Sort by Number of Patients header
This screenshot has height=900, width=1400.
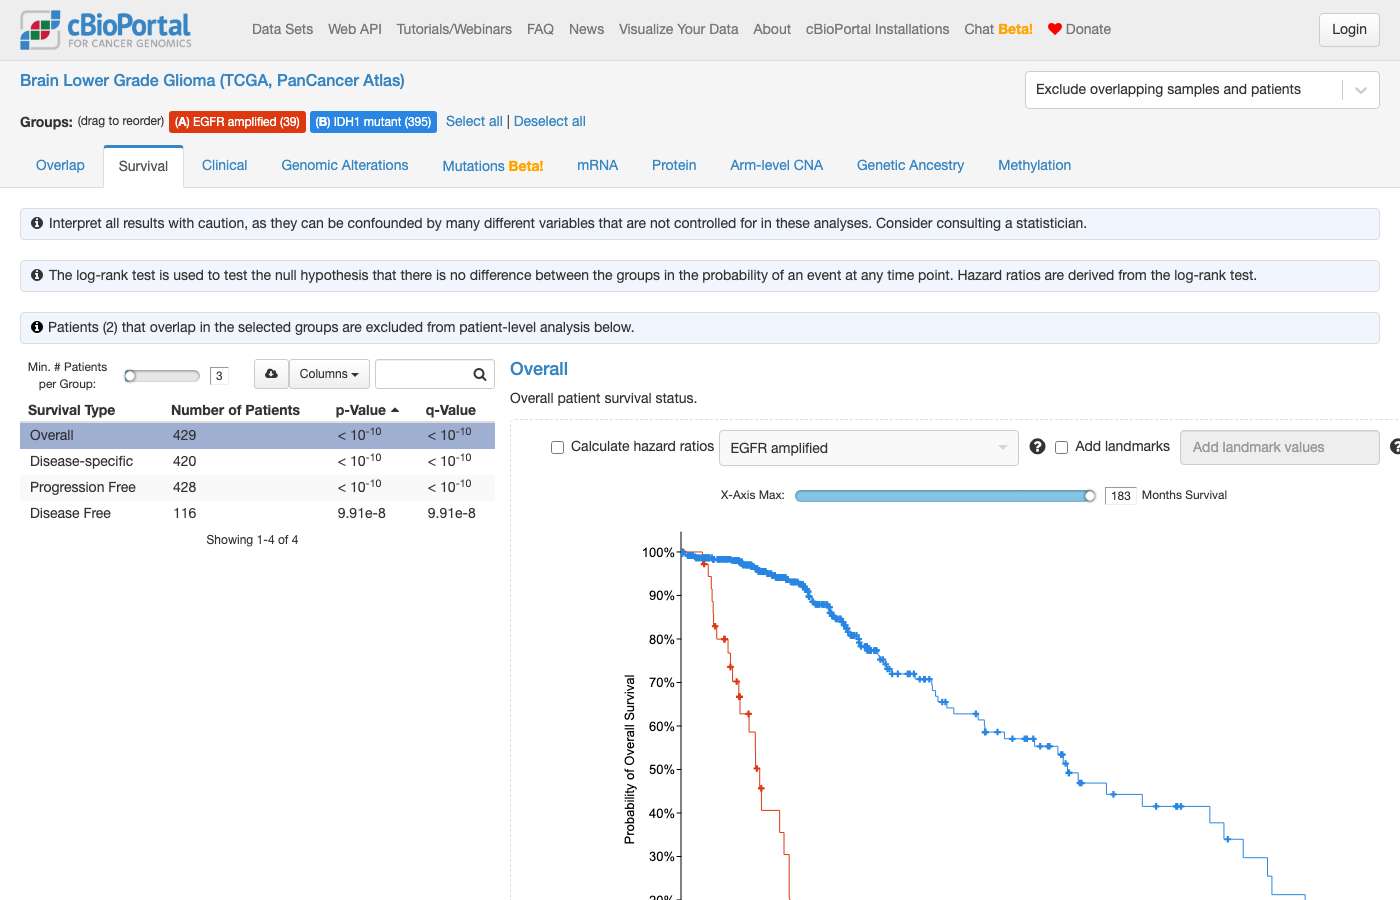(x=235, y=410)
